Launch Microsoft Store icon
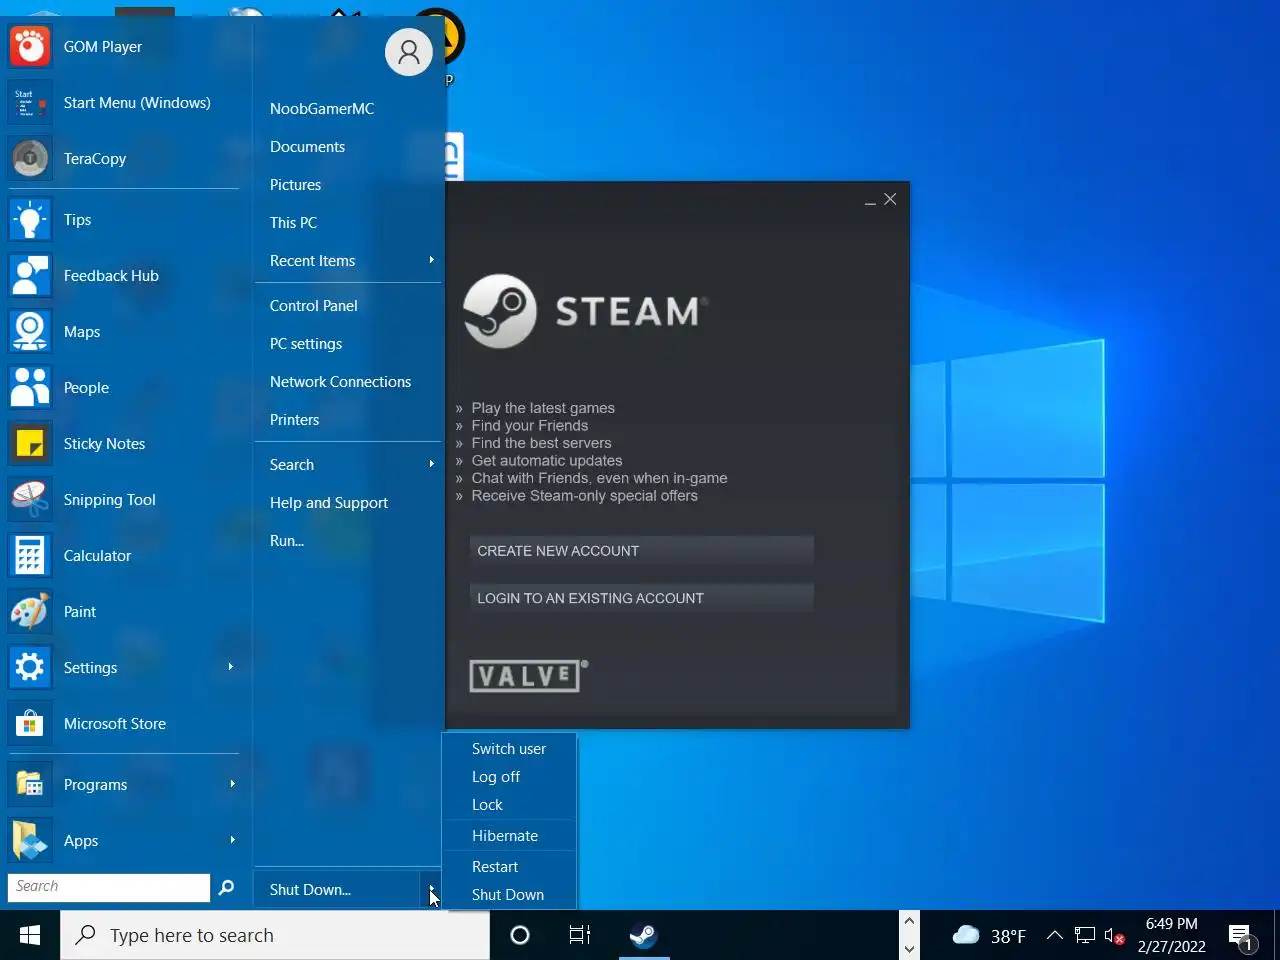Screen dimensions: 1280x960 [x=30, y=723]
